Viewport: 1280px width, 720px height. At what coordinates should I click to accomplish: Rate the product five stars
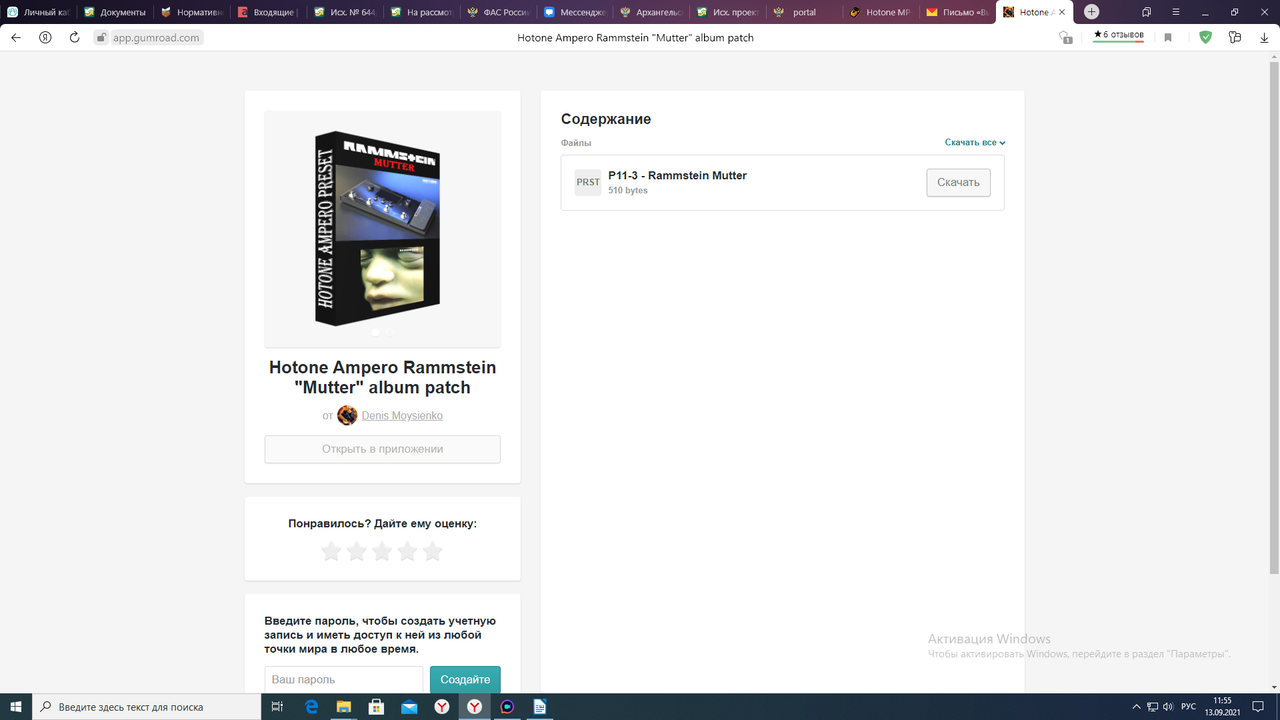point(432,551)
